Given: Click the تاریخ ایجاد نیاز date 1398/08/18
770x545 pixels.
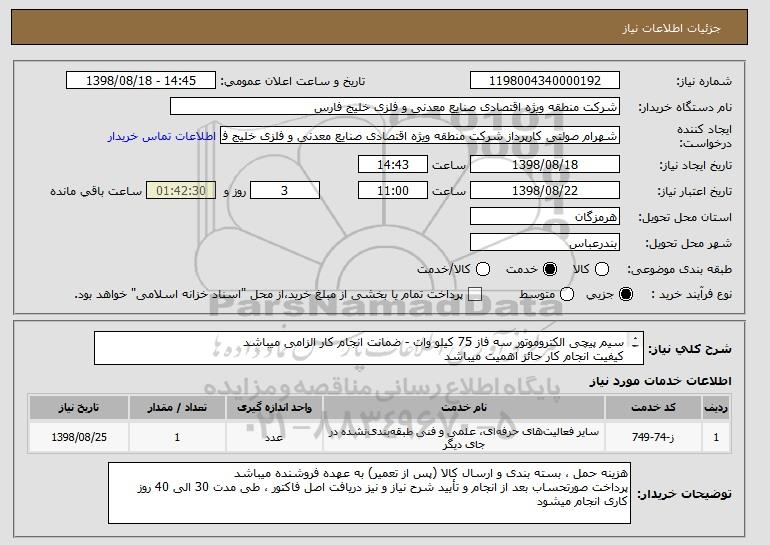Looking at the screenshot, I should pos(545,164).
